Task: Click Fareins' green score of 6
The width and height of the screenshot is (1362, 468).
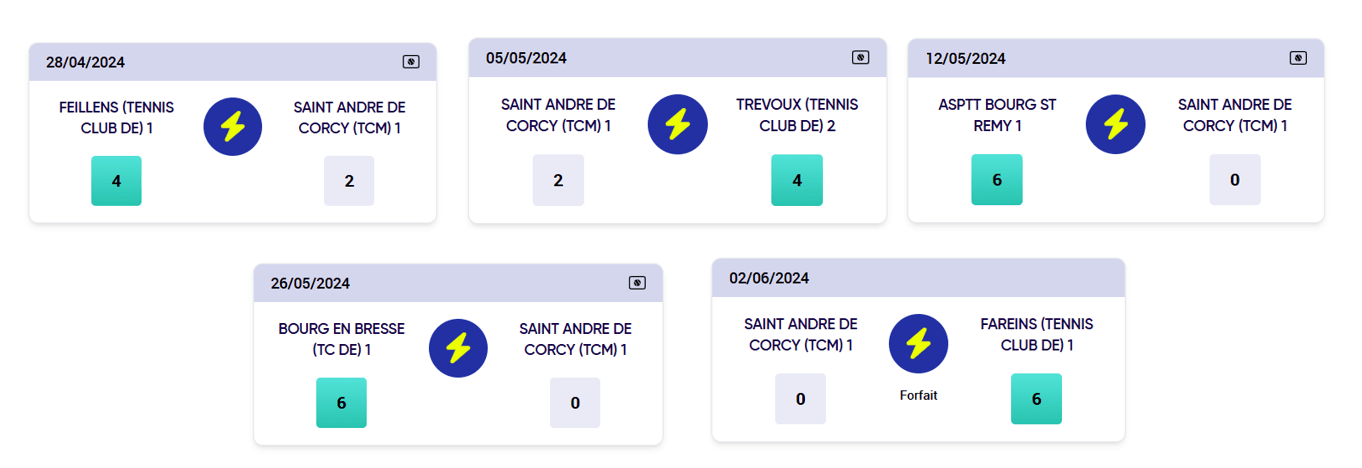Action: pyautogui.click(x=1036, y=399)
